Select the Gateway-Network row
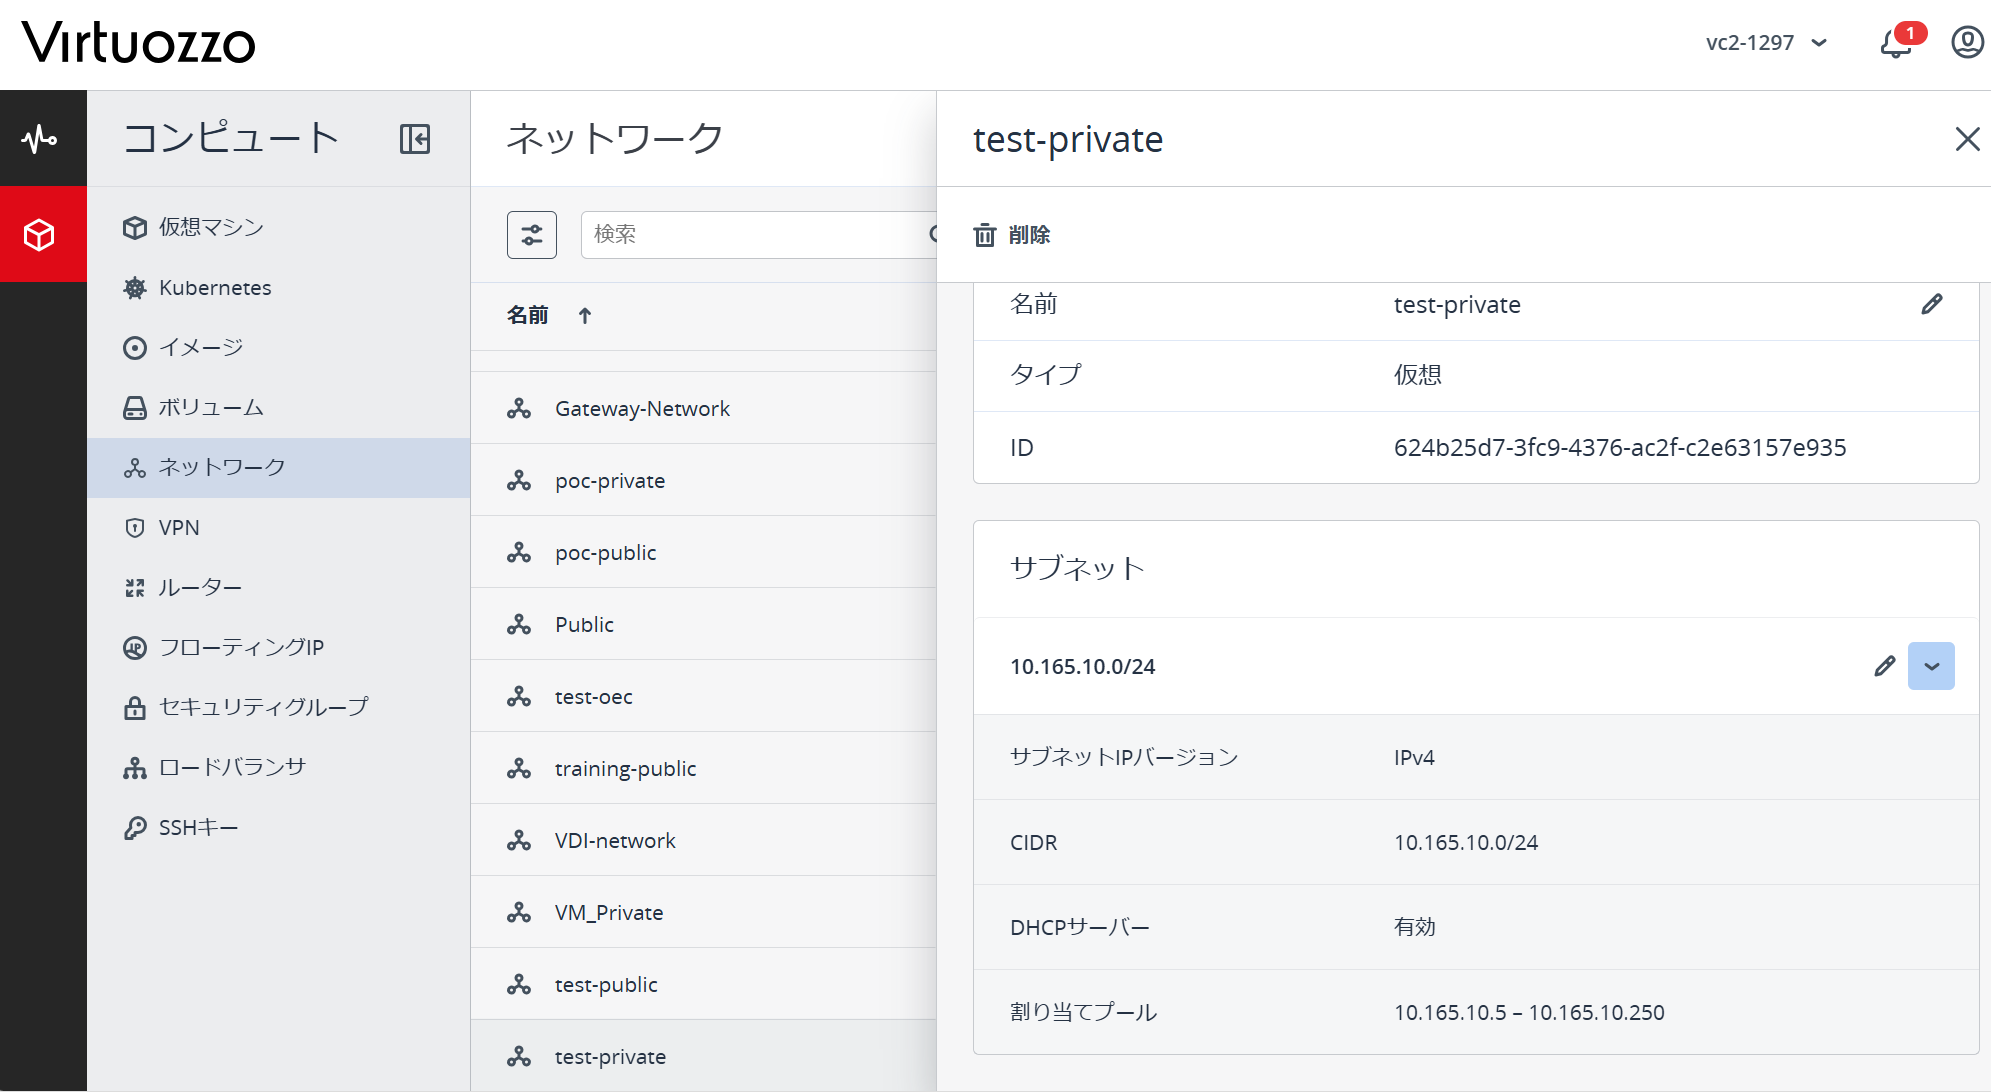The image size is (1991, 1092). 642,409
